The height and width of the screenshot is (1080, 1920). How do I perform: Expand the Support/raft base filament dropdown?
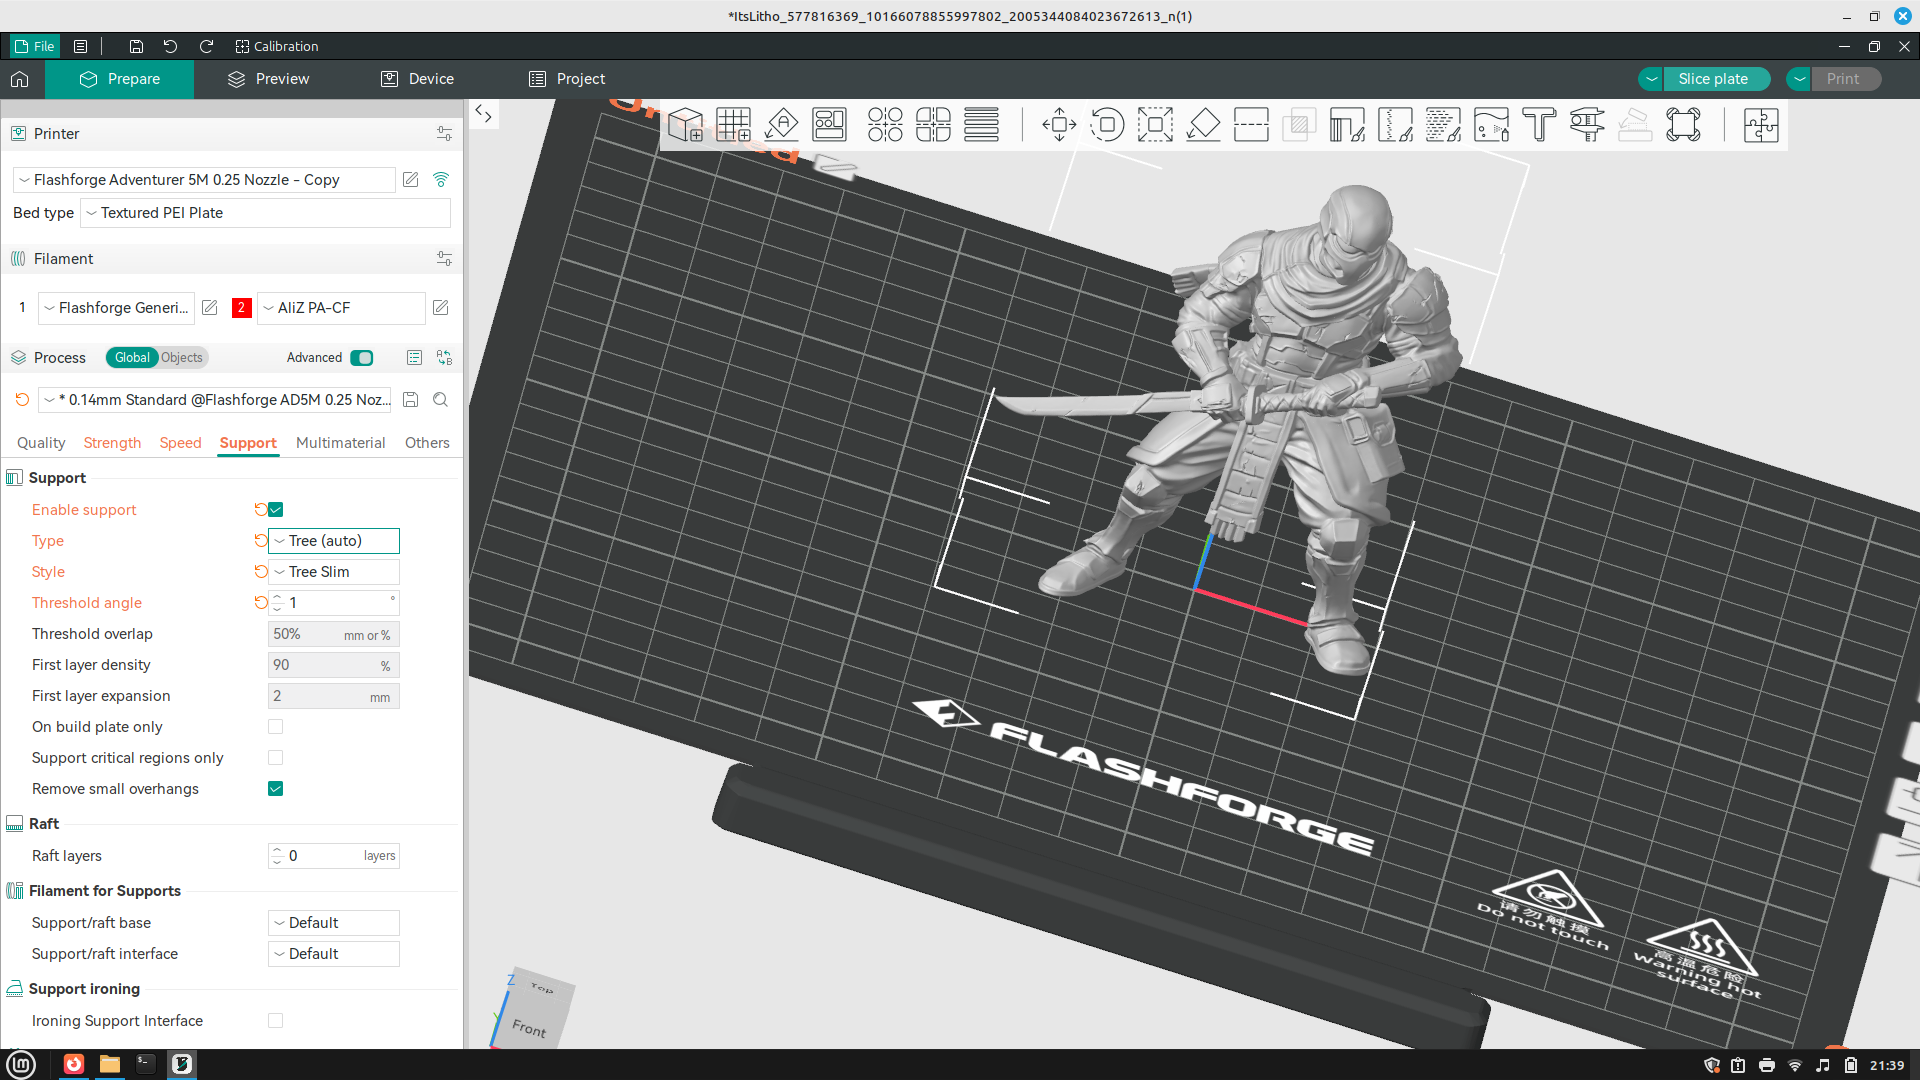(x=334, y=923)
